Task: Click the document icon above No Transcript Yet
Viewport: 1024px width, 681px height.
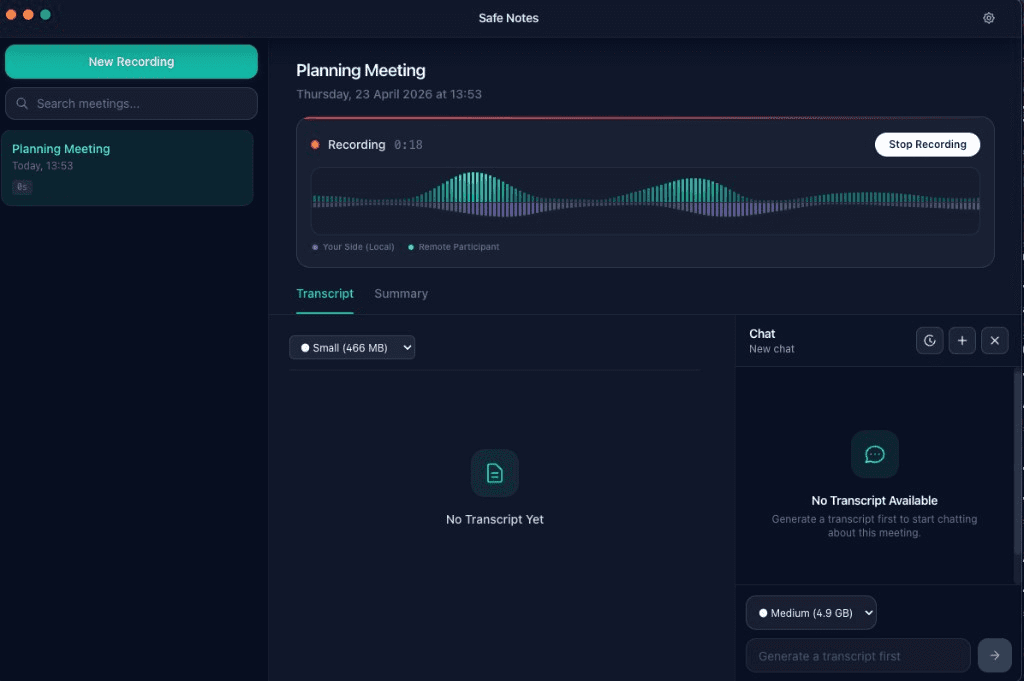Action: [494, 473]
